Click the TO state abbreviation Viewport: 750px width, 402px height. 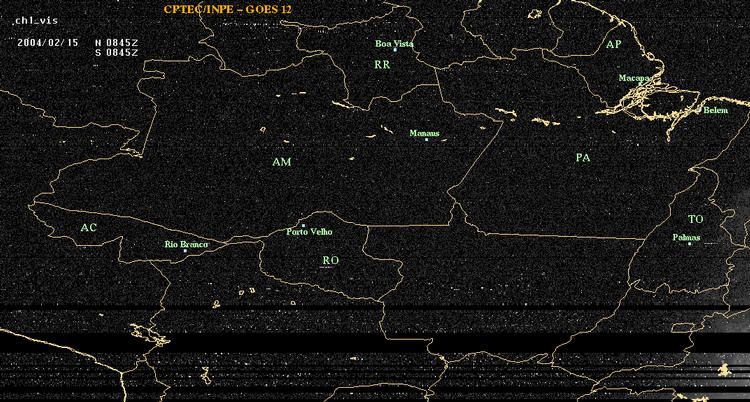coord(696,219)
